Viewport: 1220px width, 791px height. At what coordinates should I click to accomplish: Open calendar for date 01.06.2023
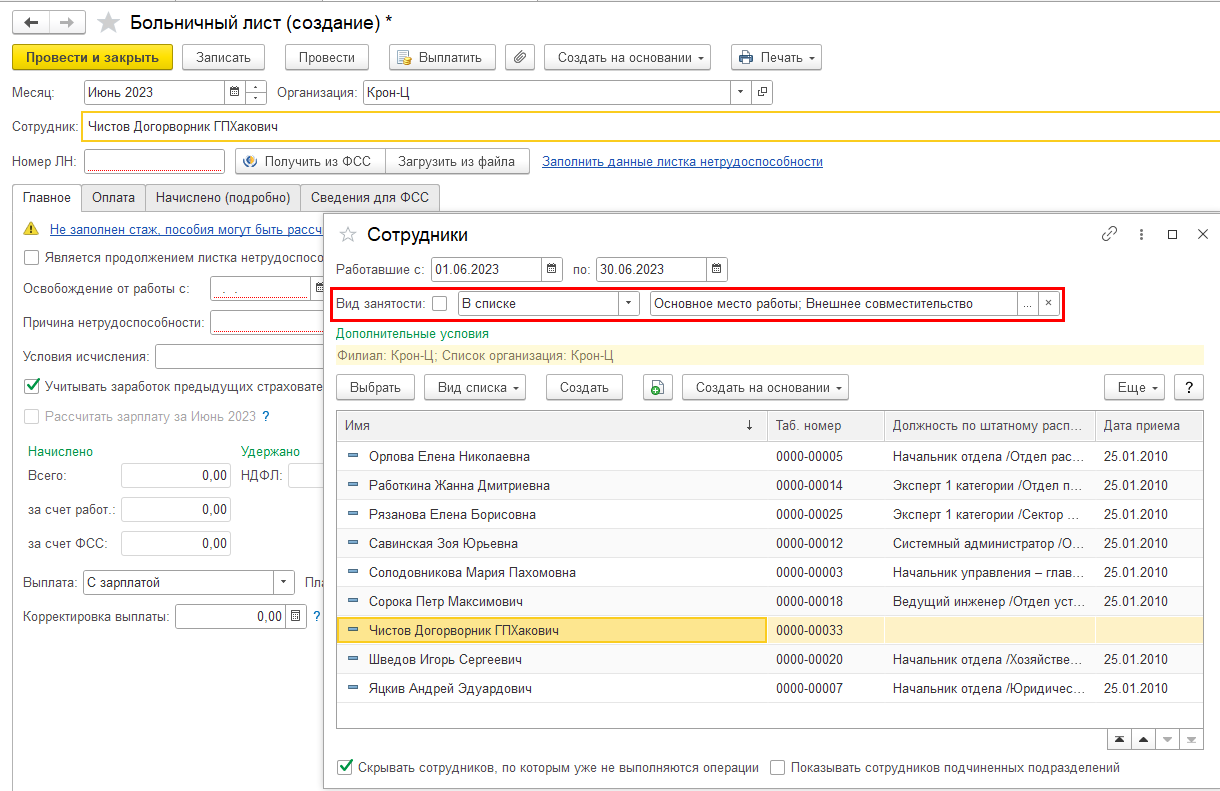552,269
